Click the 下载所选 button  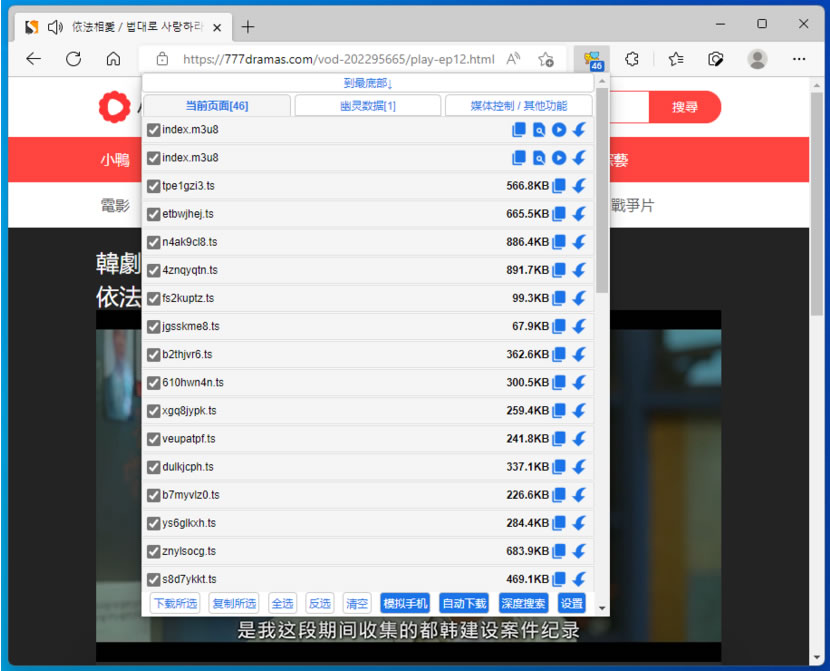pyautogui.click(x=175, y=603)
